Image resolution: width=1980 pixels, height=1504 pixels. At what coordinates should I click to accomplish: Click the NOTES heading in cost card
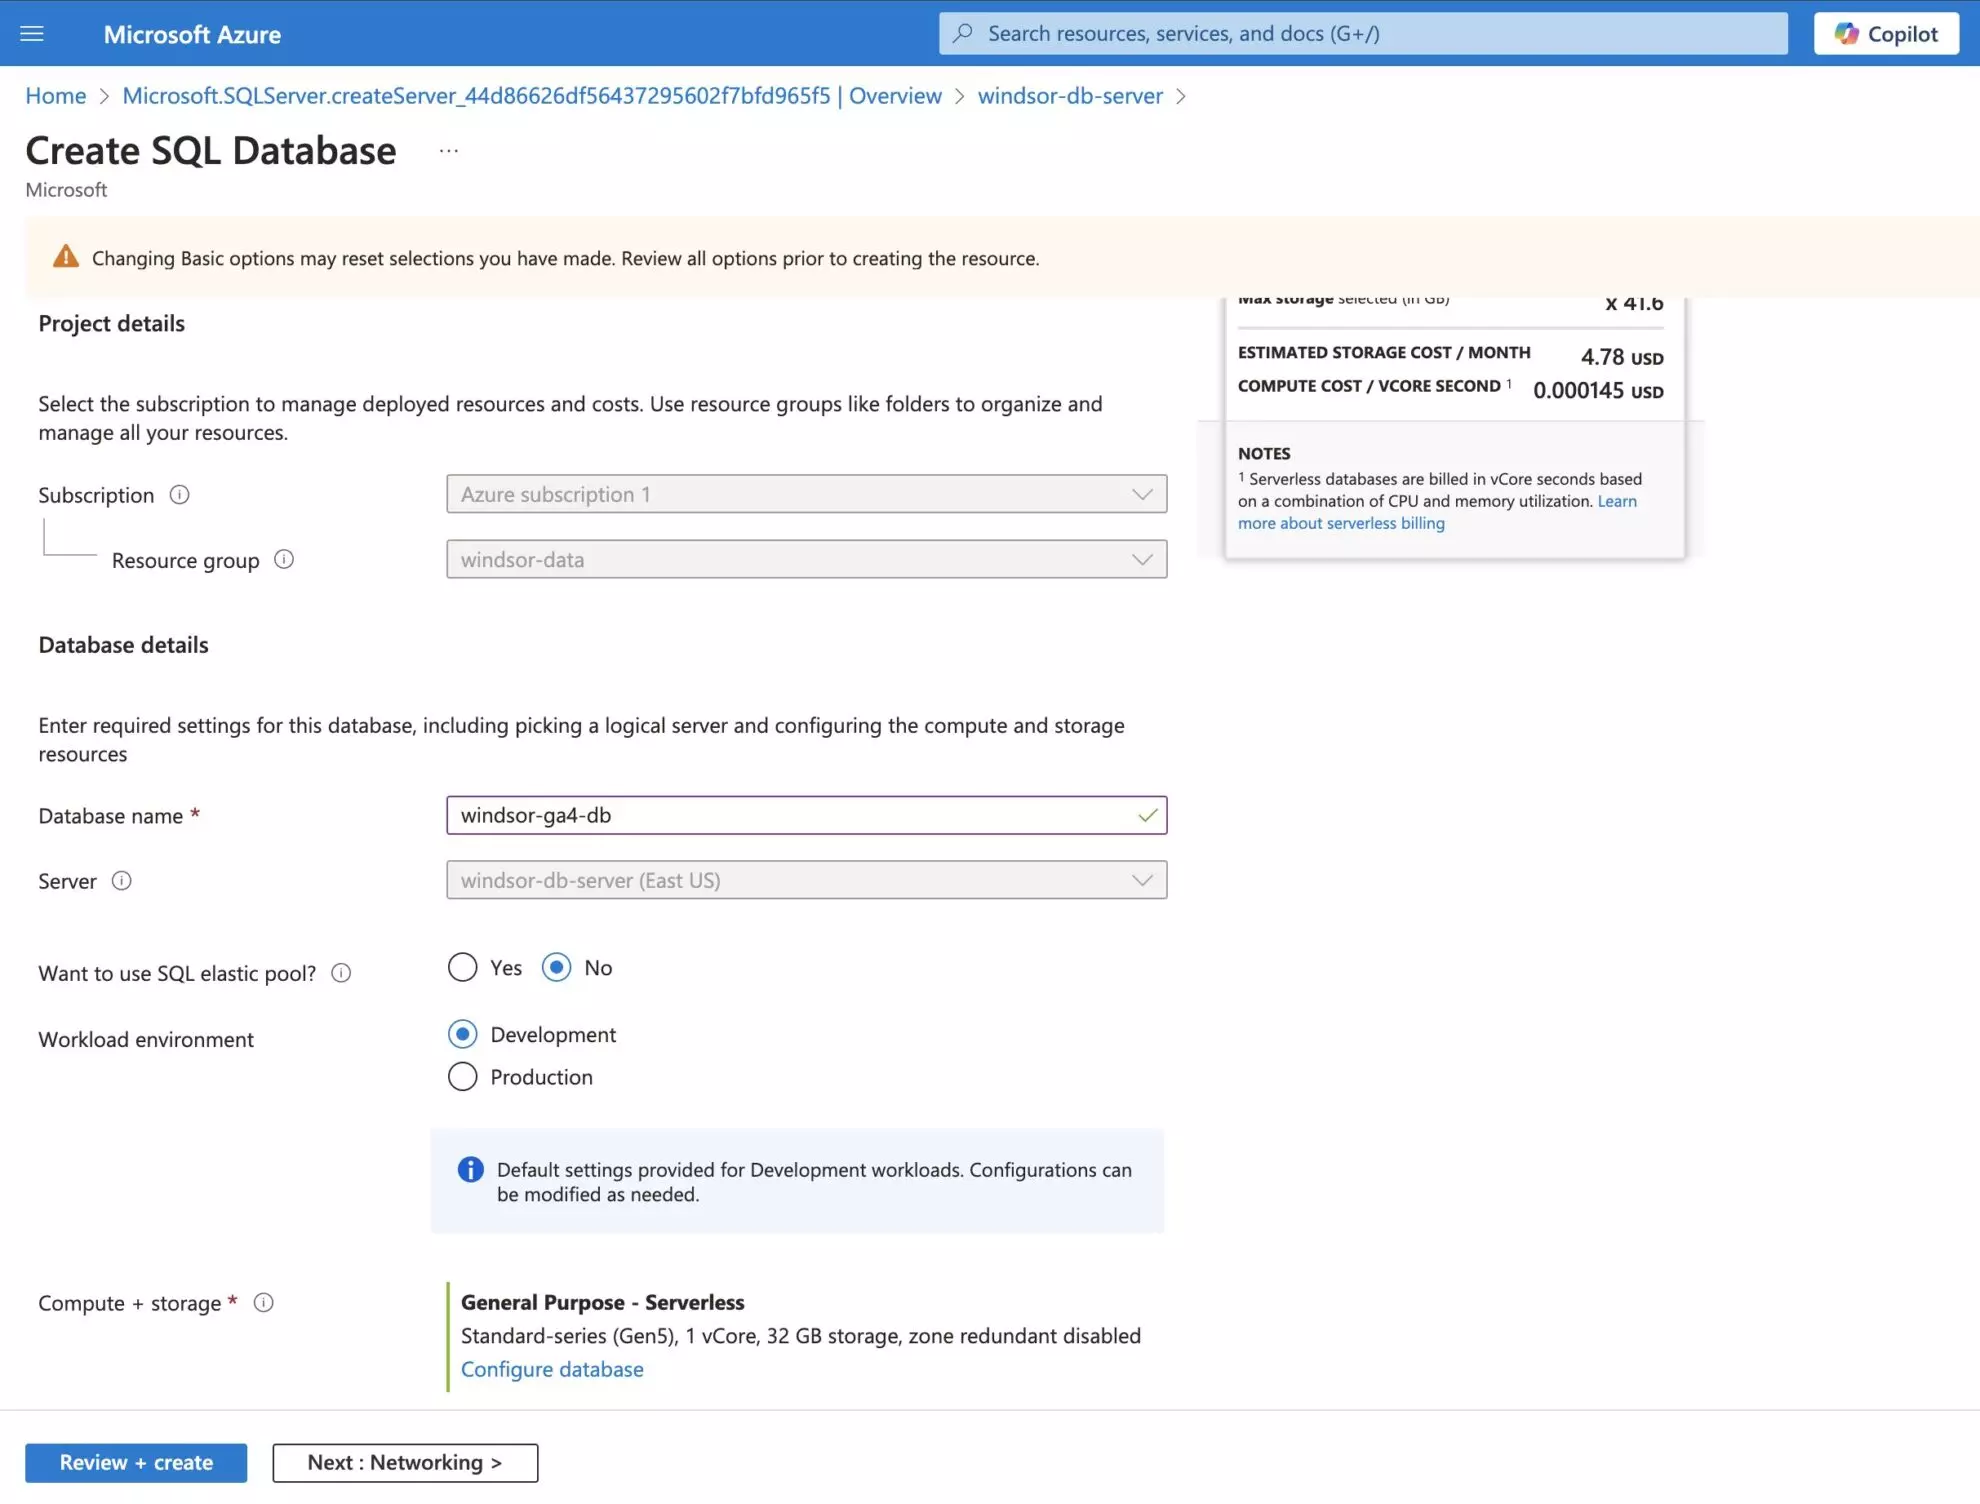coord(1264,453)
